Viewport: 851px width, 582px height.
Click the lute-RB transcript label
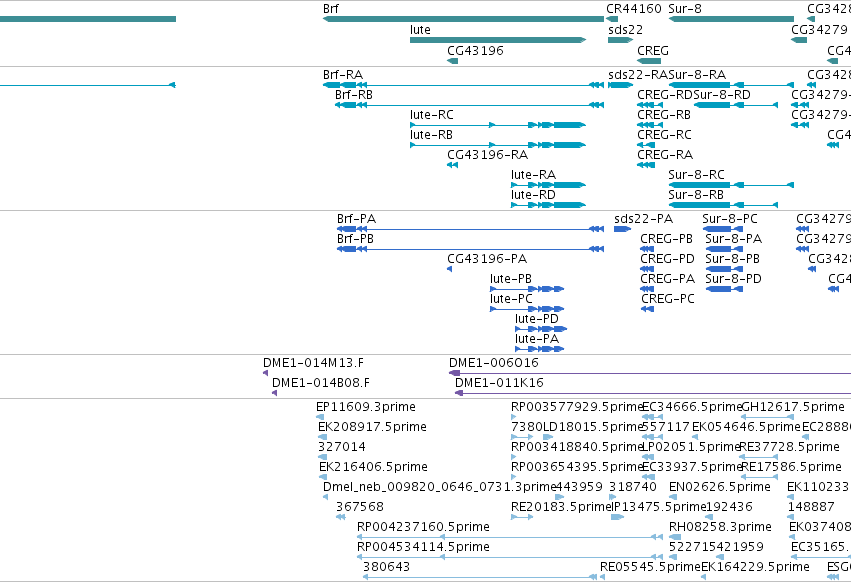point(431,135)
